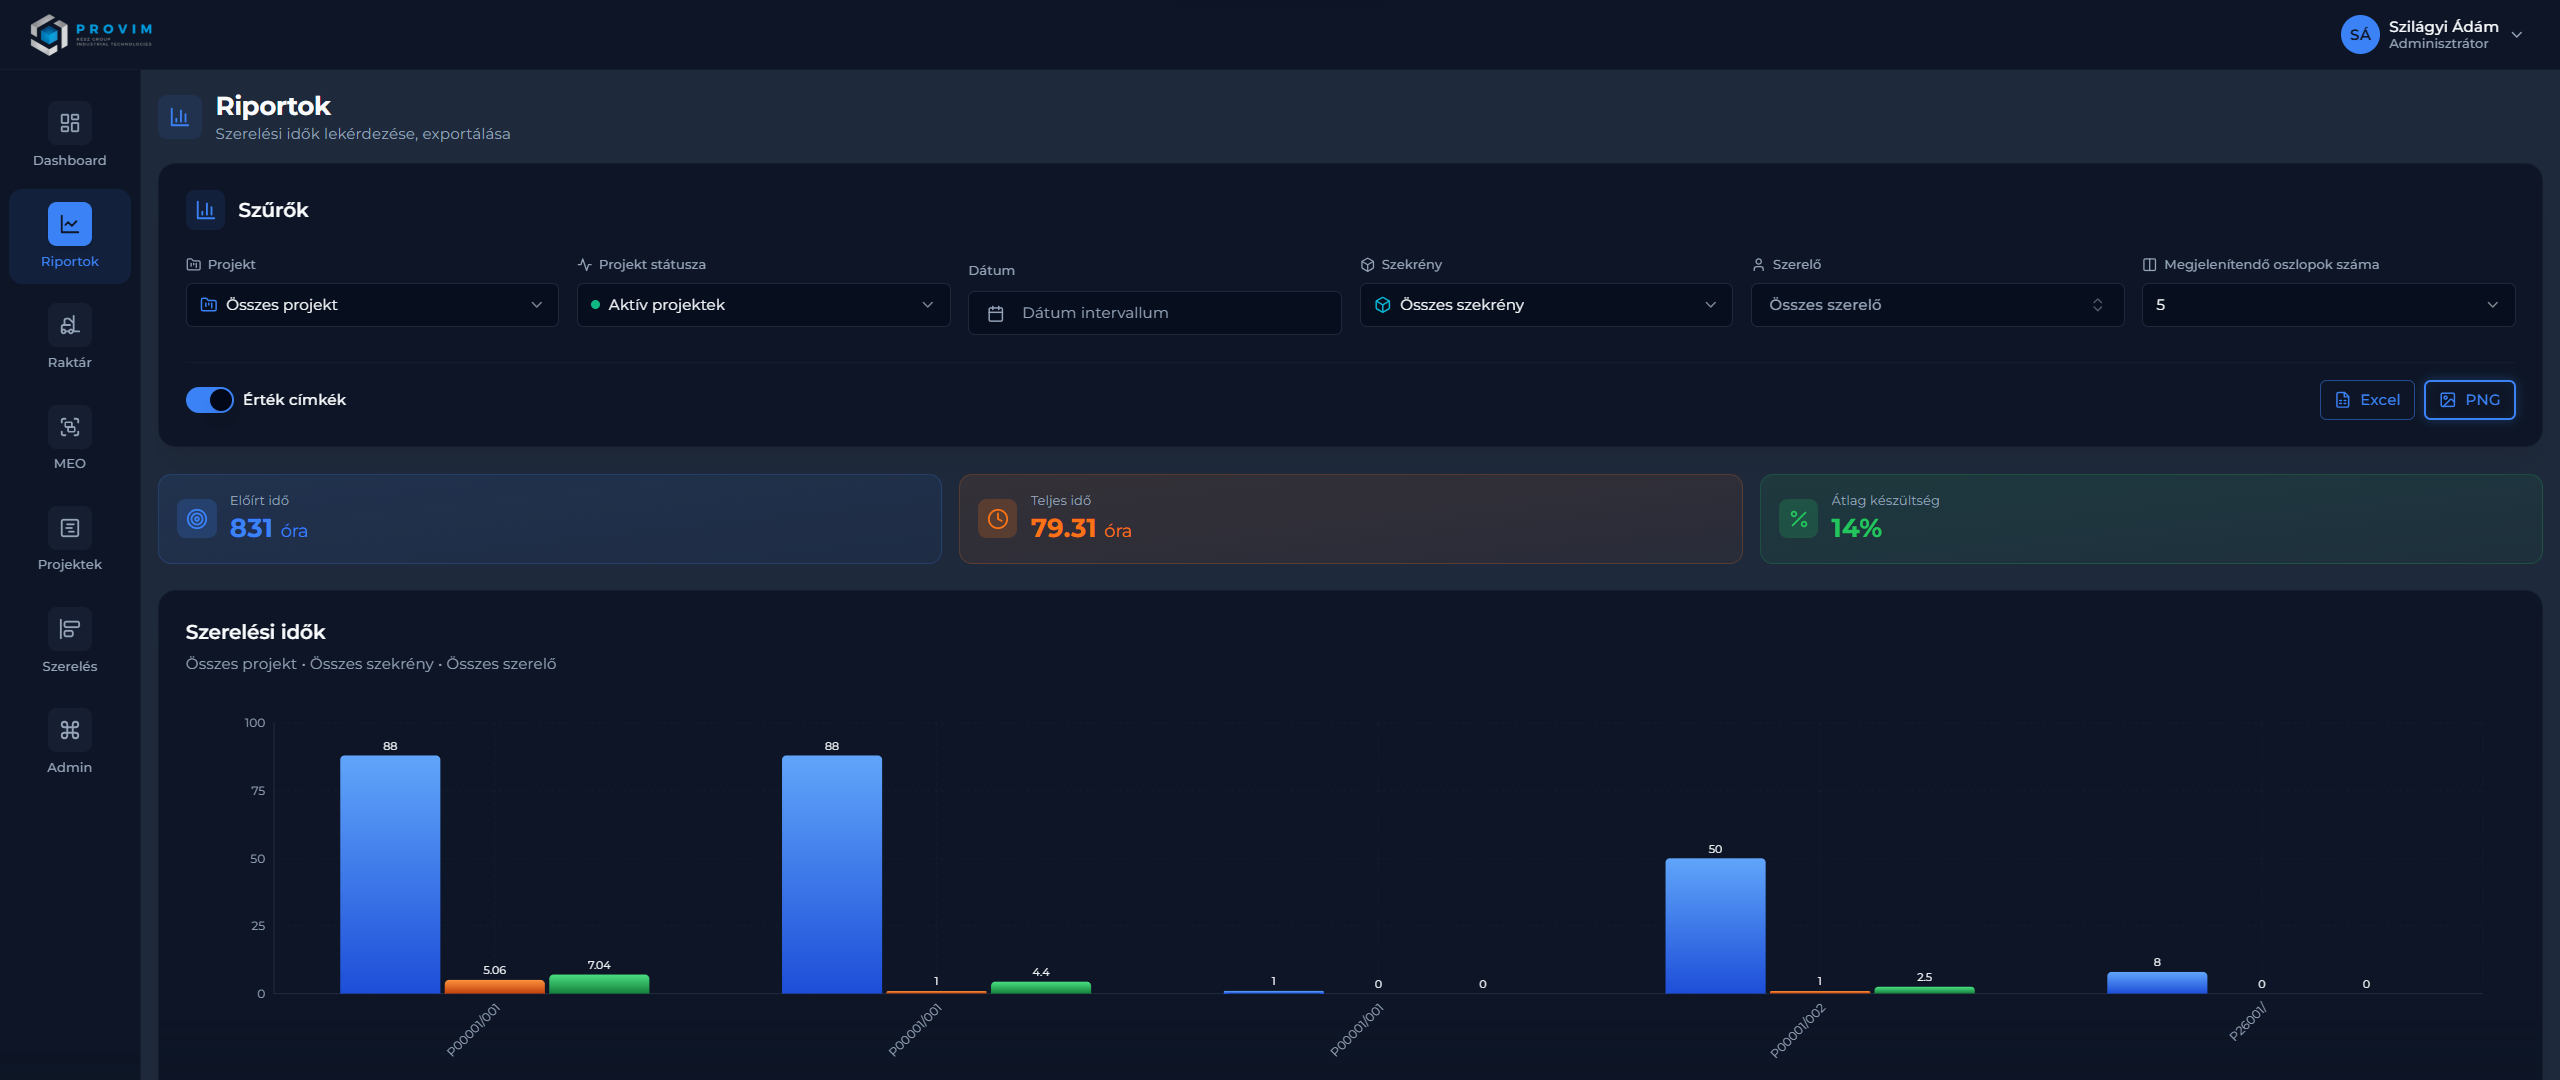Navigate to Projektek in the sidebar
This screenshot has width=2560, height=1080.
tap(69, 527)
